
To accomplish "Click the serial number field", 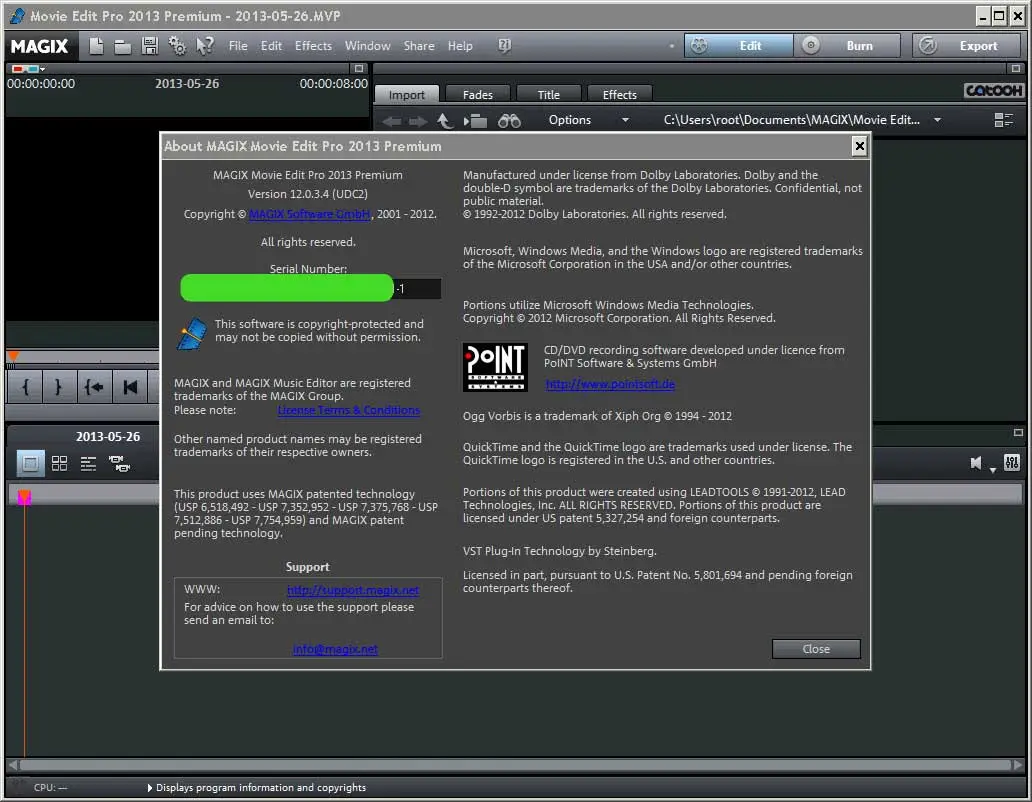I will coord(311,289).
